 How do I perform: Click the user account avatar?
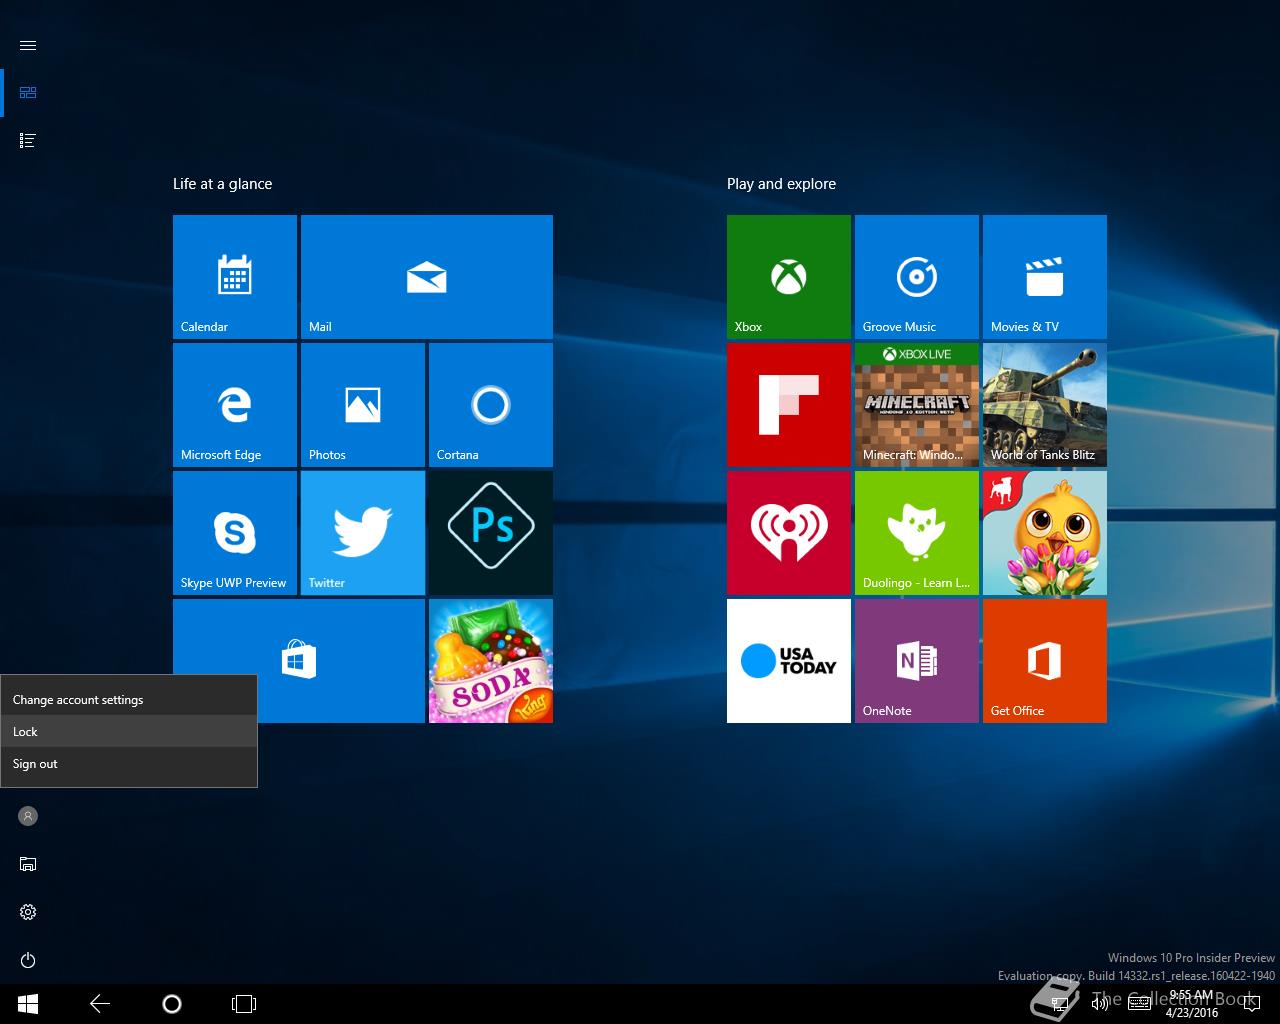click(x=28, y=816)
